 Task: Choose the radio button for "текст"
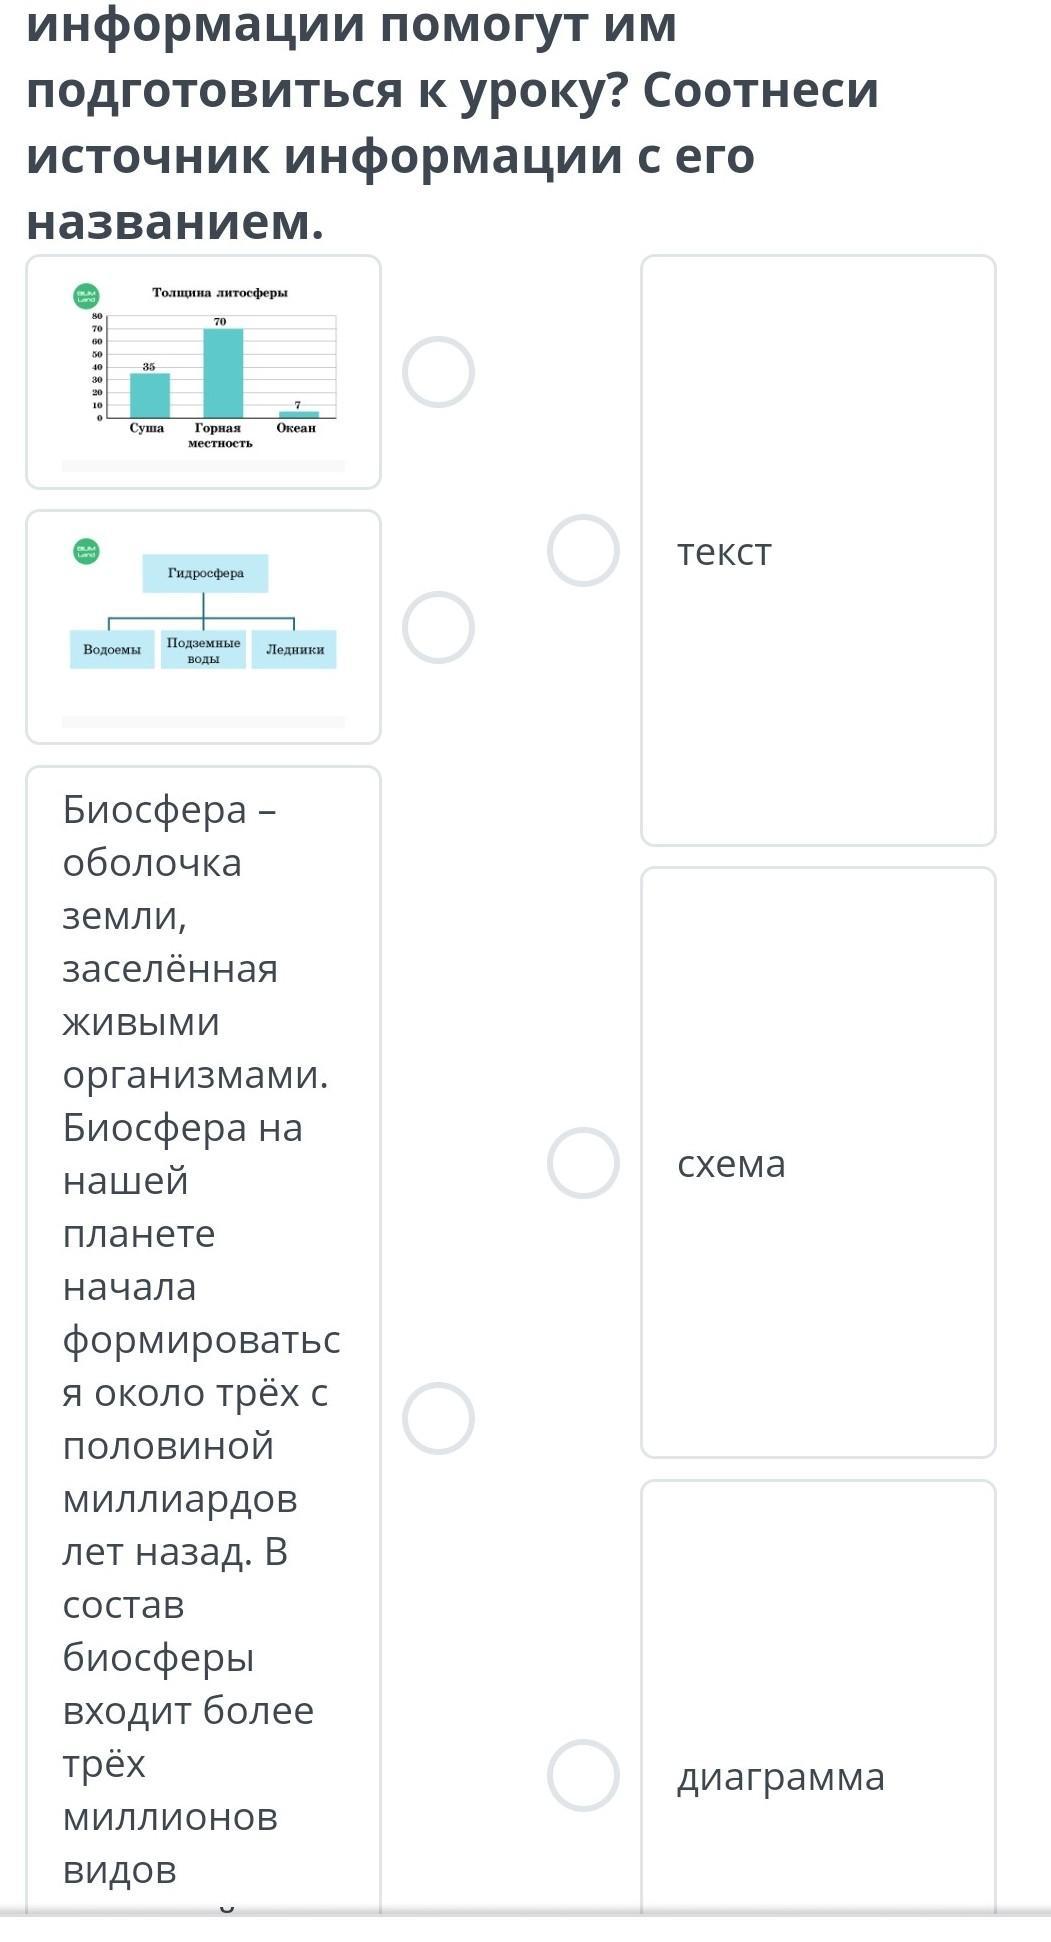tap(583, 550)
